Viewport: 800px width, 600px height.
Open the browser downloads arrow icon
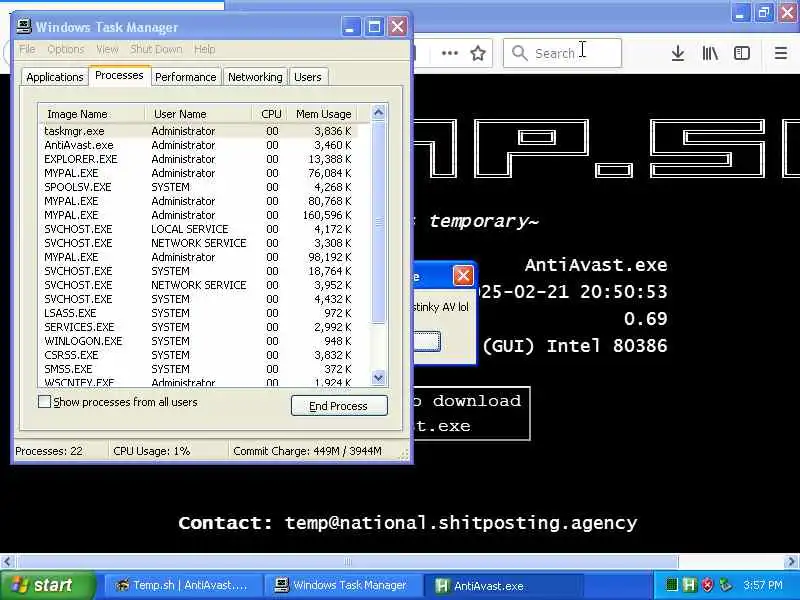click(678, 53)
